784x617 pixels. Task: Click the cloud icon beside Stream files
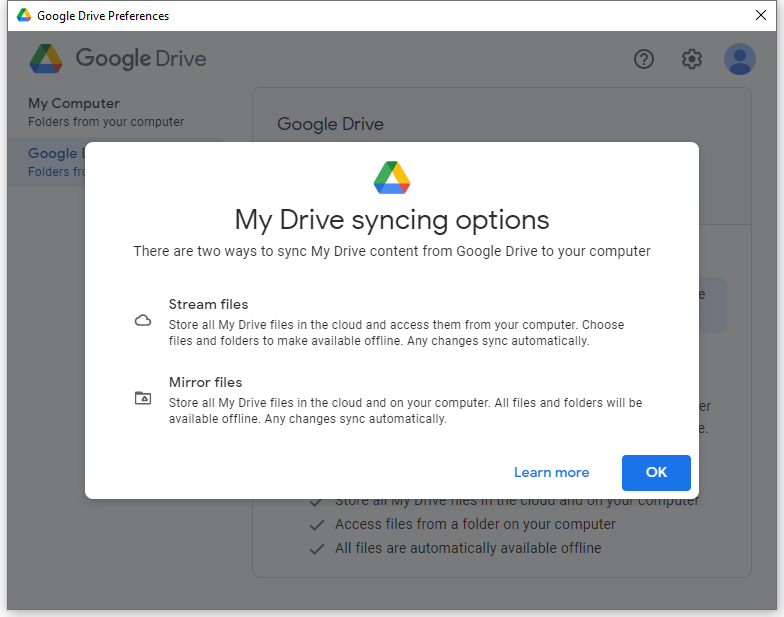(x=143, y=321)
